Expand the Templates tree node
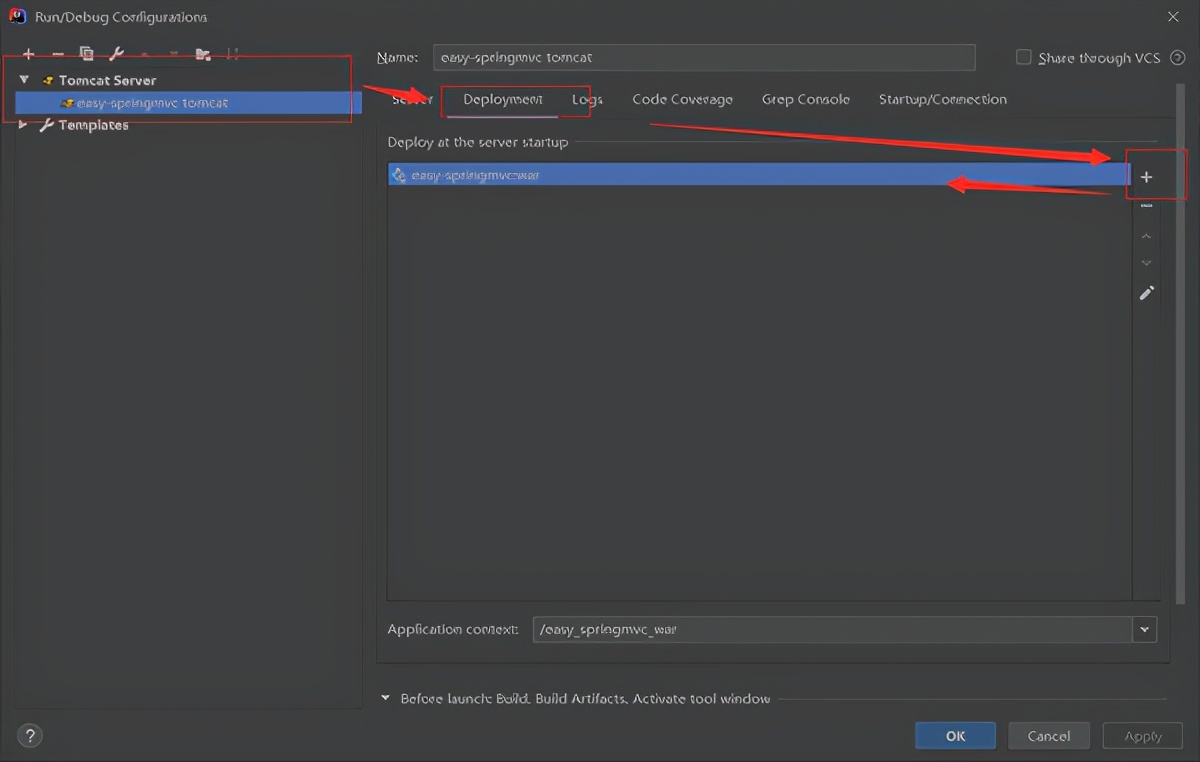Image resolution: width=1200 pixels, height=762 pixels. (x=24, y=125)
